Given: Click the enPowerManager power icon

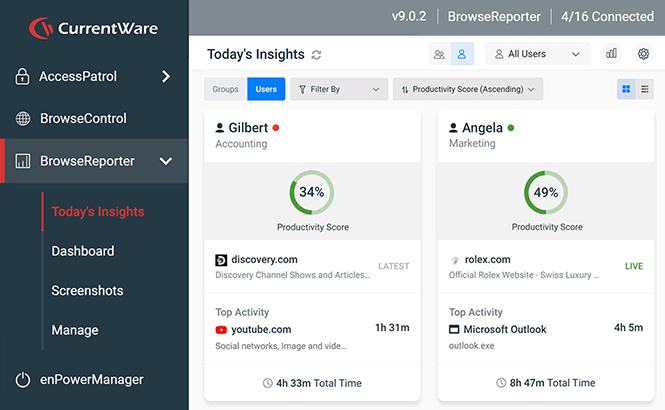Looking at the screenshot, I should pos(23,379).
